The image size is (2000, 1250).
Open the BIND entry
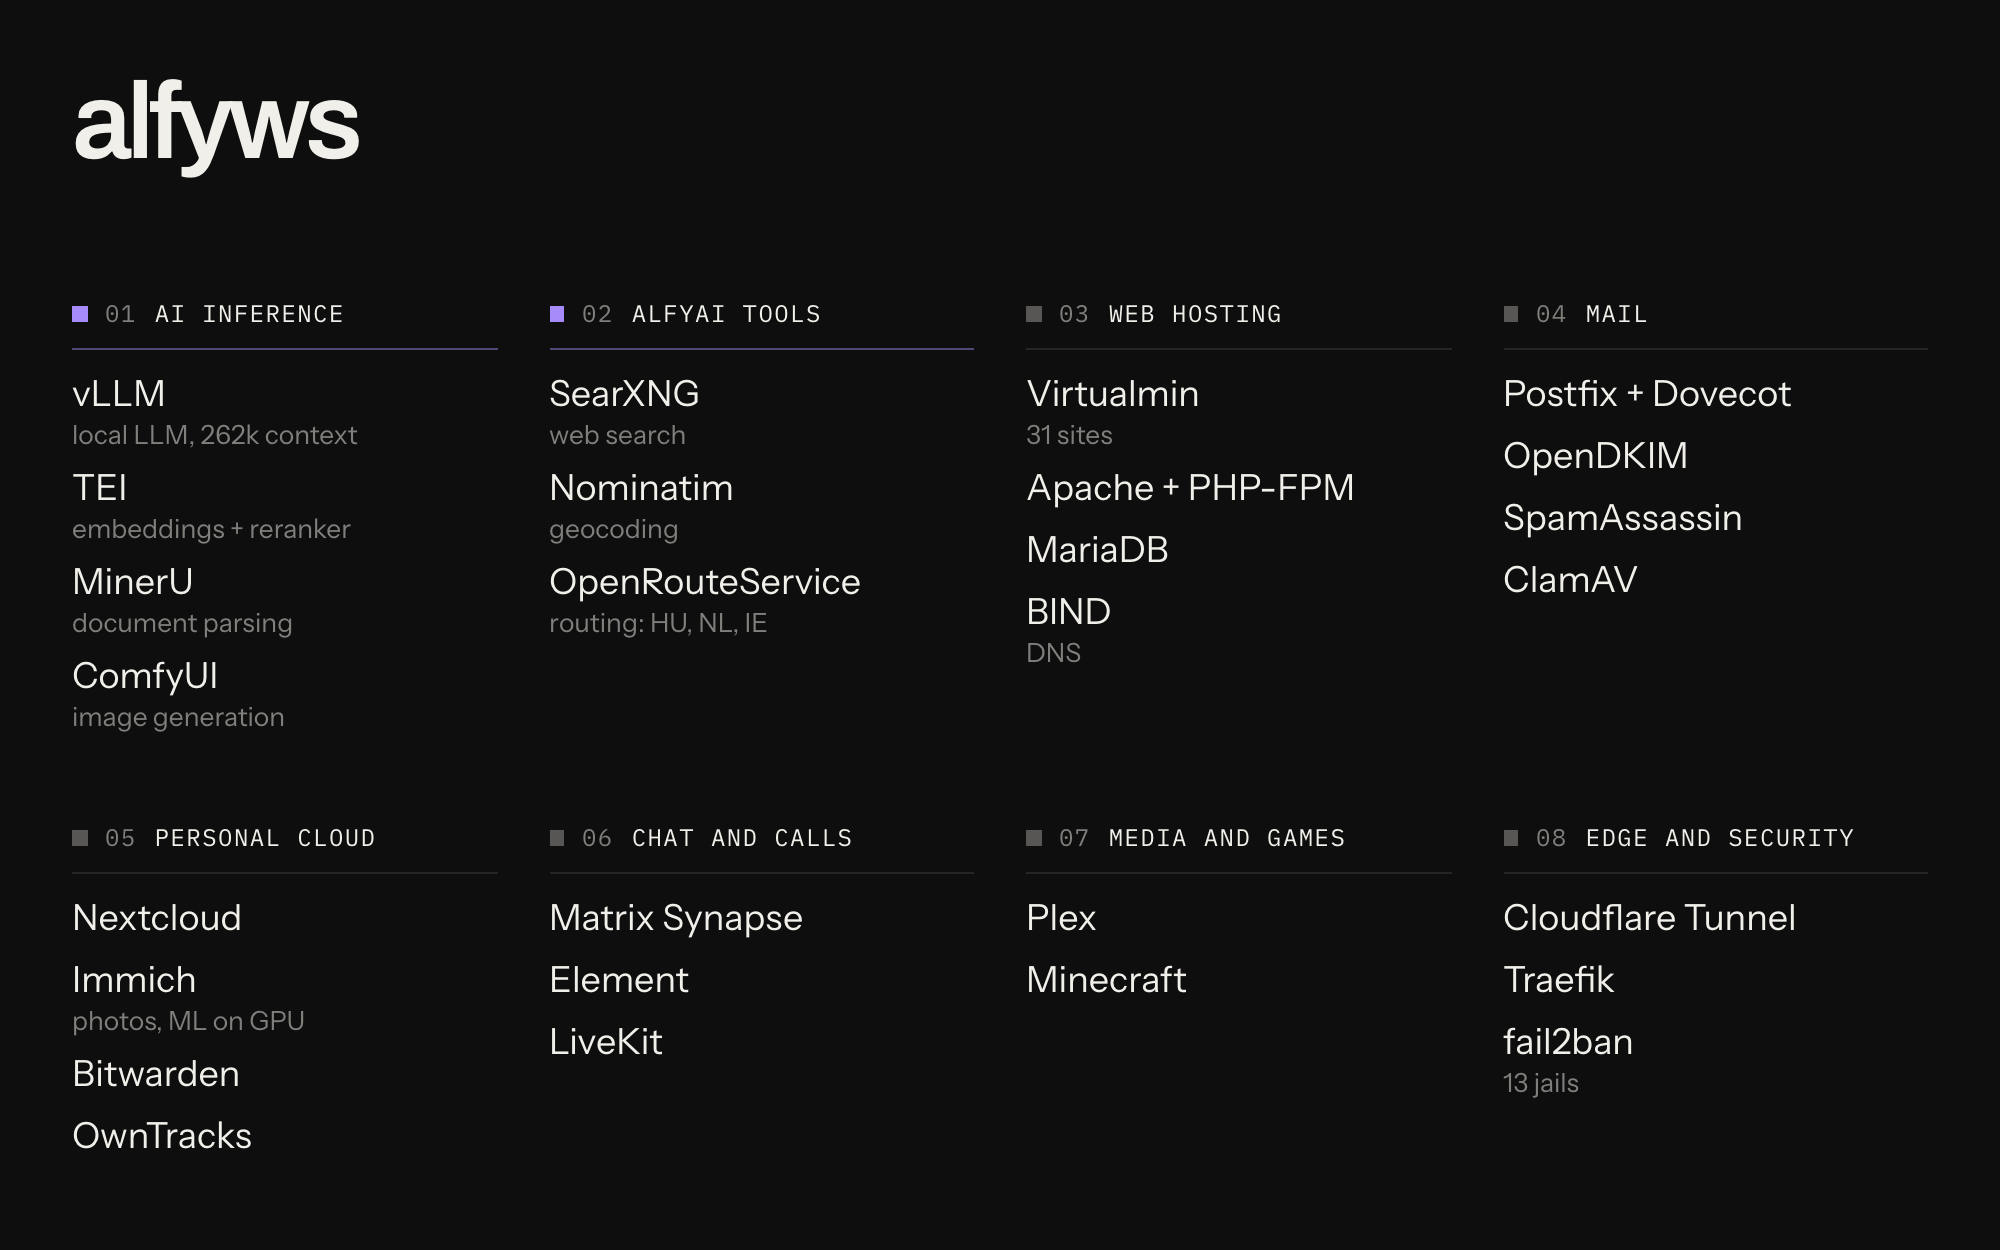(1068, 612)
